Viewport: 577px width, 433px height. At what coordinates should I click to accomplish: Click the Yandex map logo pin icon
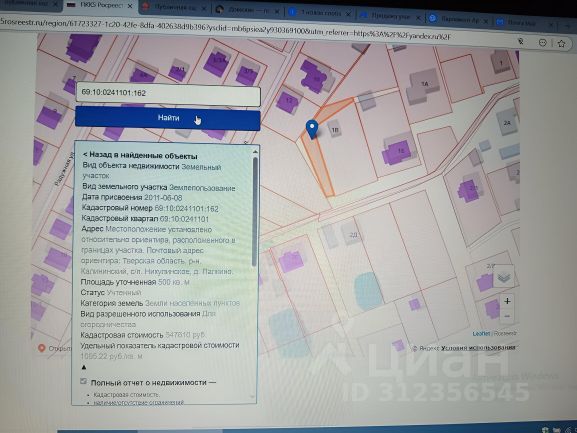(x=42, y=348)
